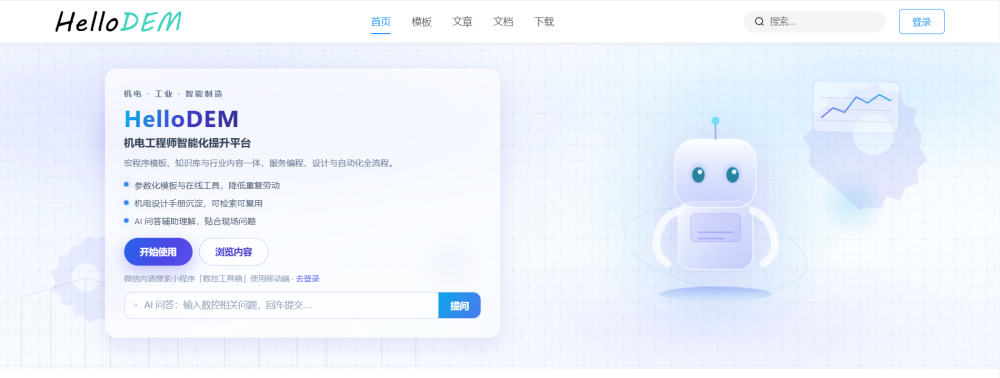Image resolution: width=1000 pixels, height=378 pixels.
Task: Click the text 参数化模板与在线工具，降低重复劳动
Action: [x=207, y=185]
